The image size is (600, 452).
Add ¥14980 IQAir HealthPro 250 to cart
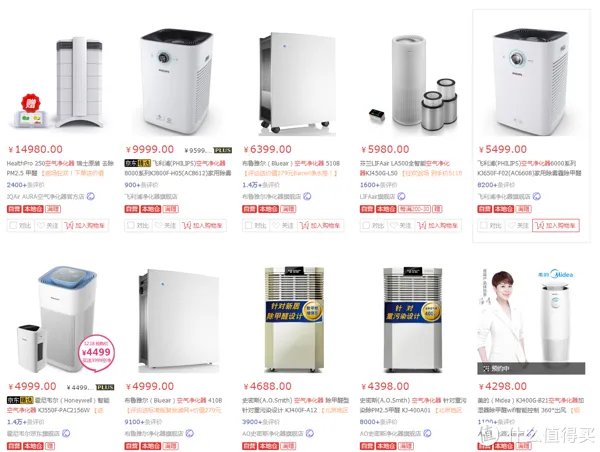pos(85,225)
